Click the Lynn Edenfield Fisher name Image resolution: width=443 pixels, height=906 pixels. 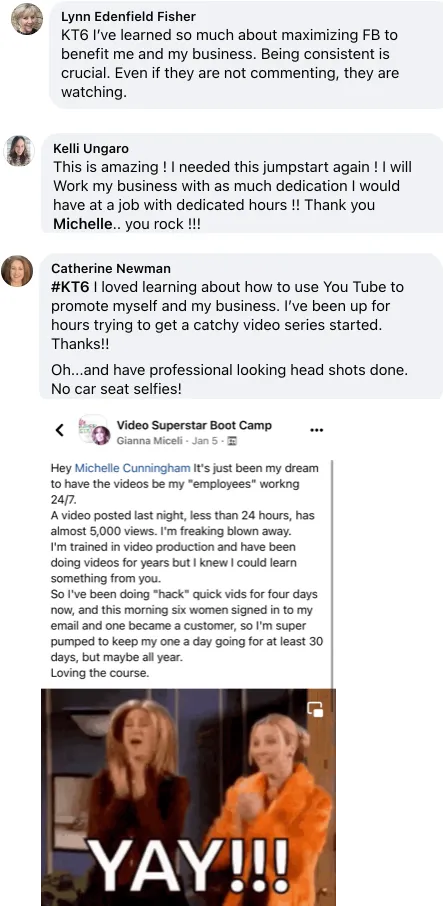point(128,16)
